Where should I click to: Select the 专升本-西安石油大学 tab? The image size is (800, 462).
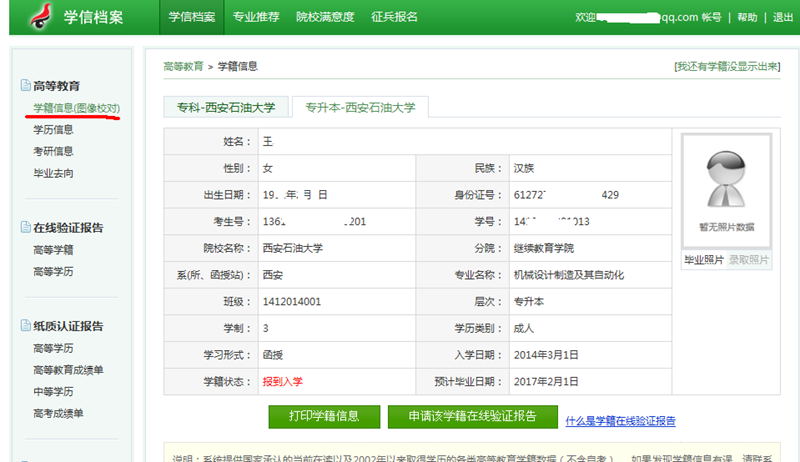pos(359,106)
